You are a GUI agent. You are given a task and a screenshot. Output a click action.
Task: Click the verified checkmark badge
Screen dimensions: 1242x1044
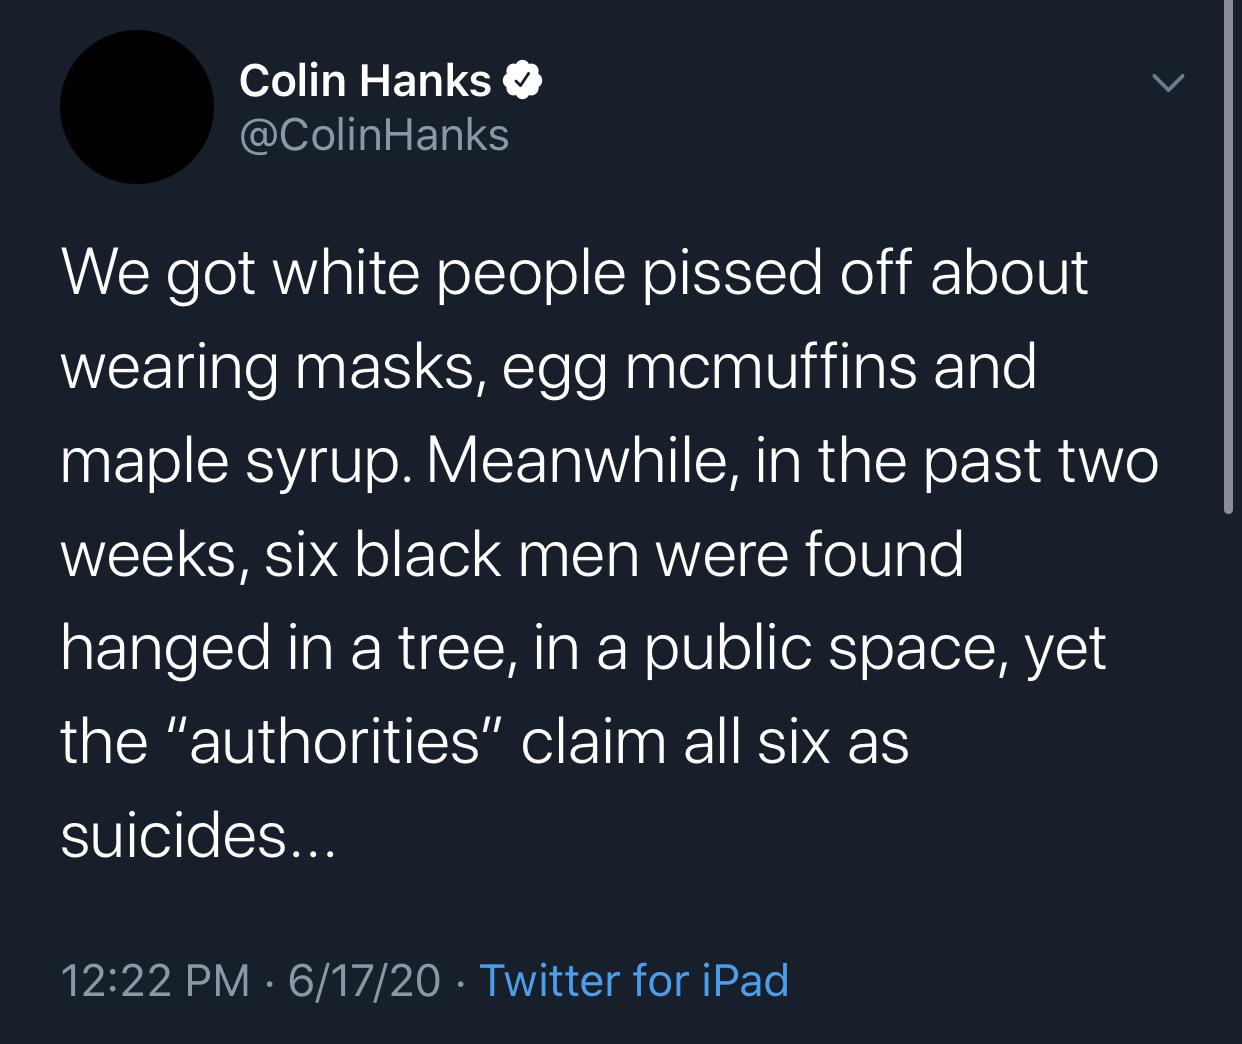[524, 81]
